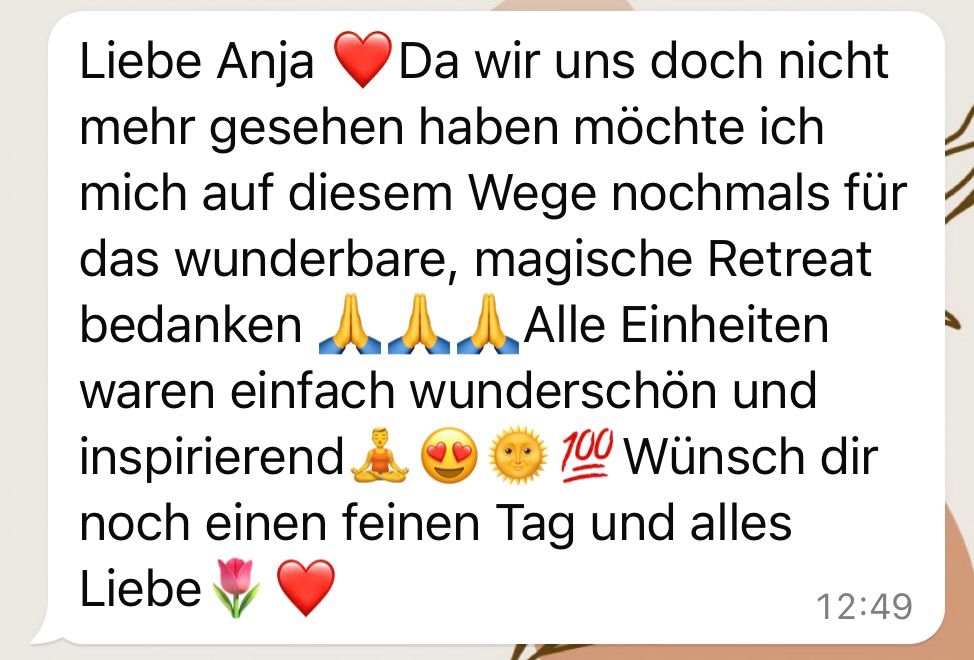
Task: Click the pink tulip emoji
Action: pos(235,587)
